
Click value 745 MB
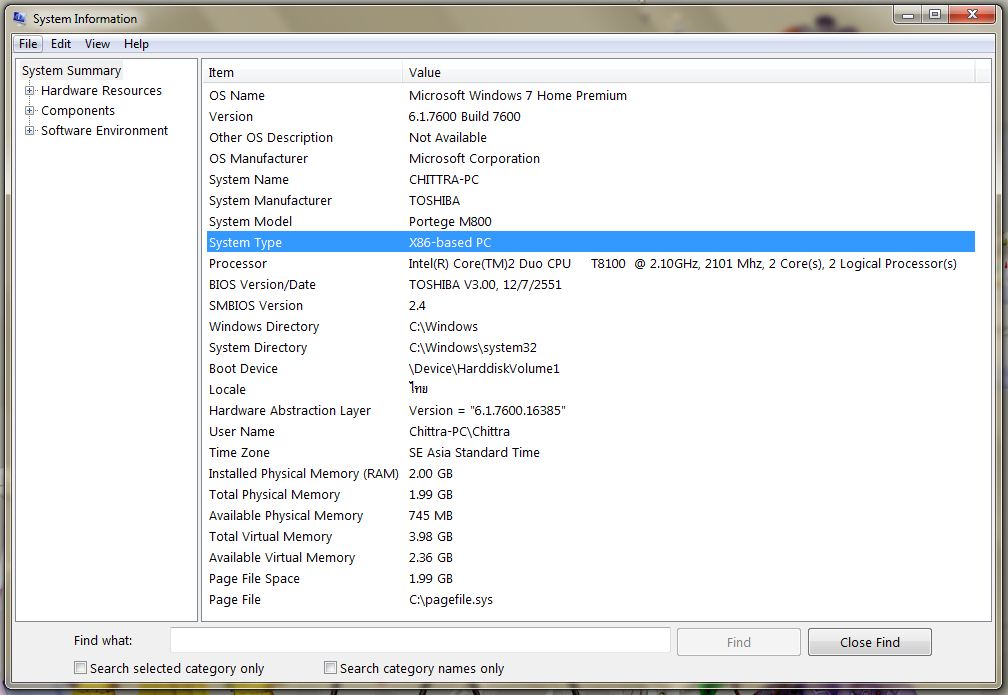430,516
